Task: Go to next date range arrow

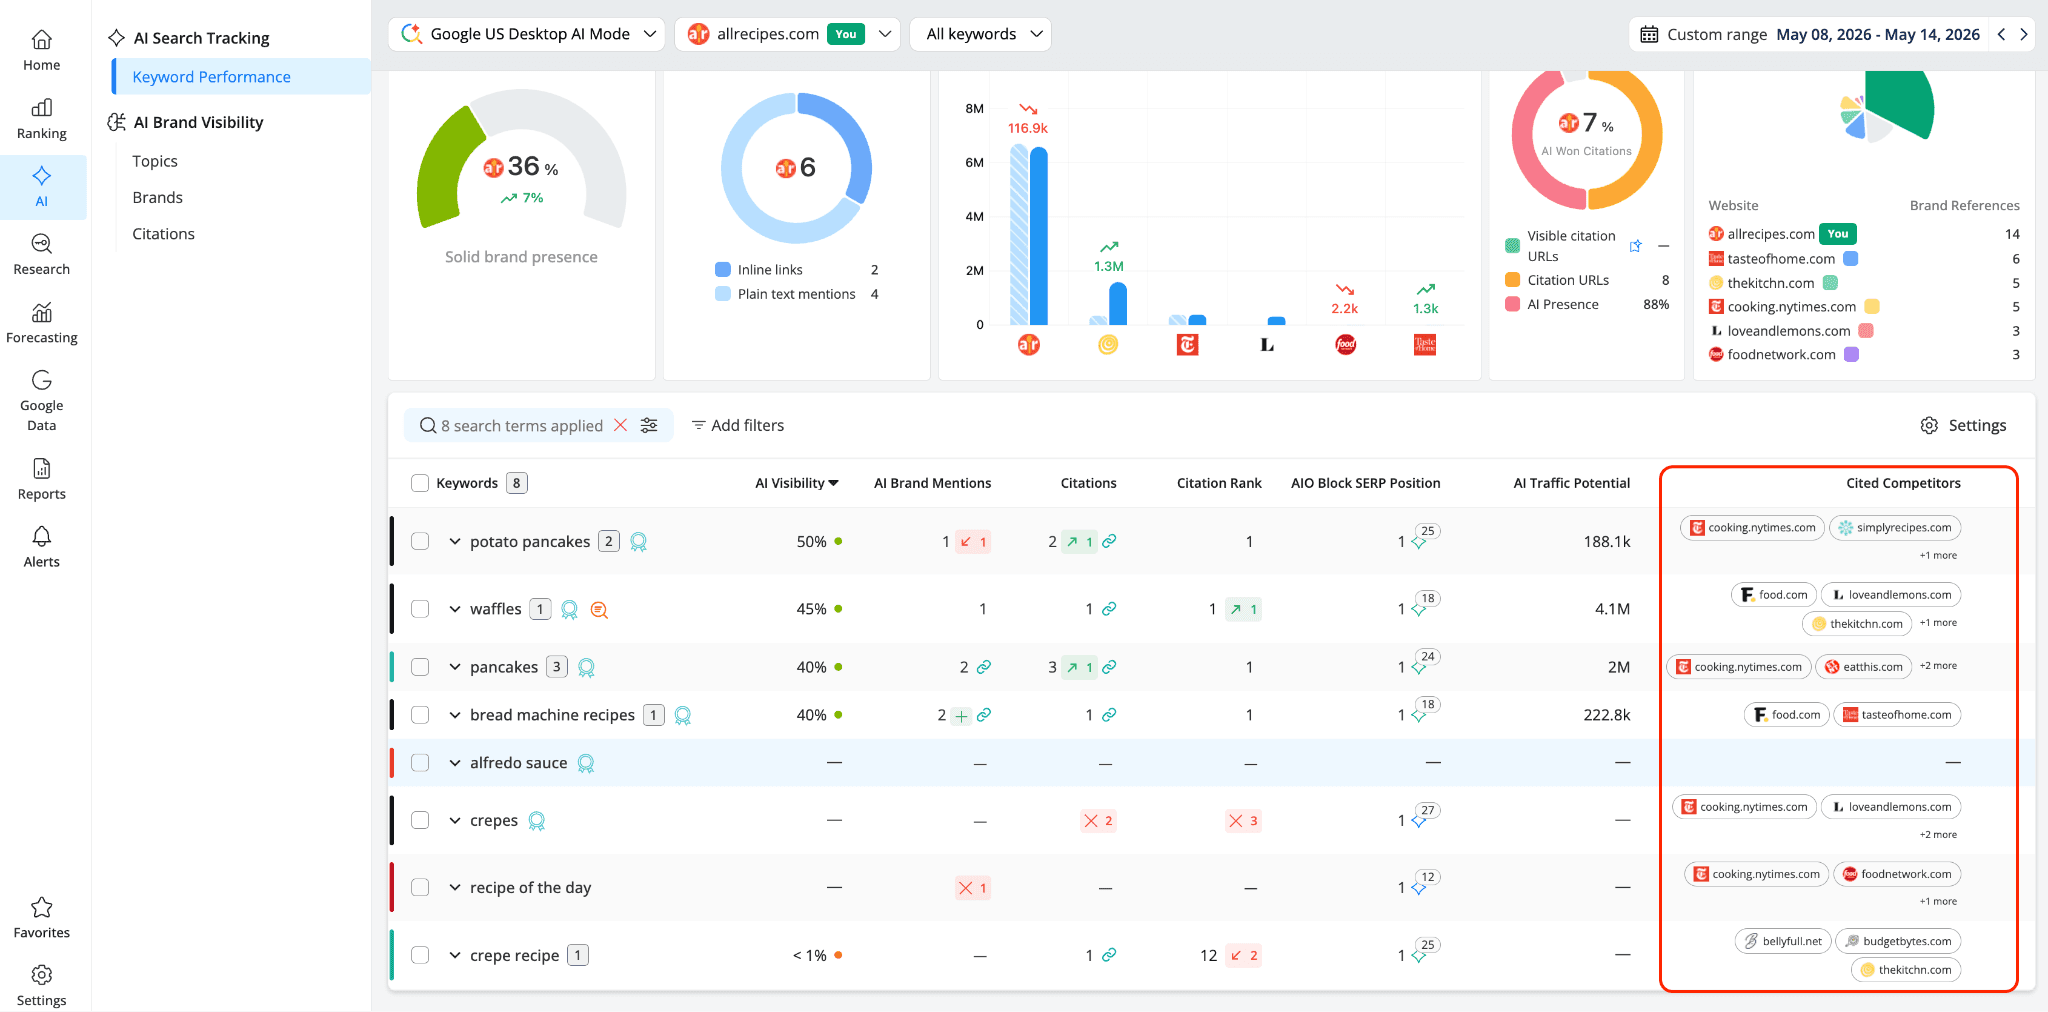Action: 2024,34
